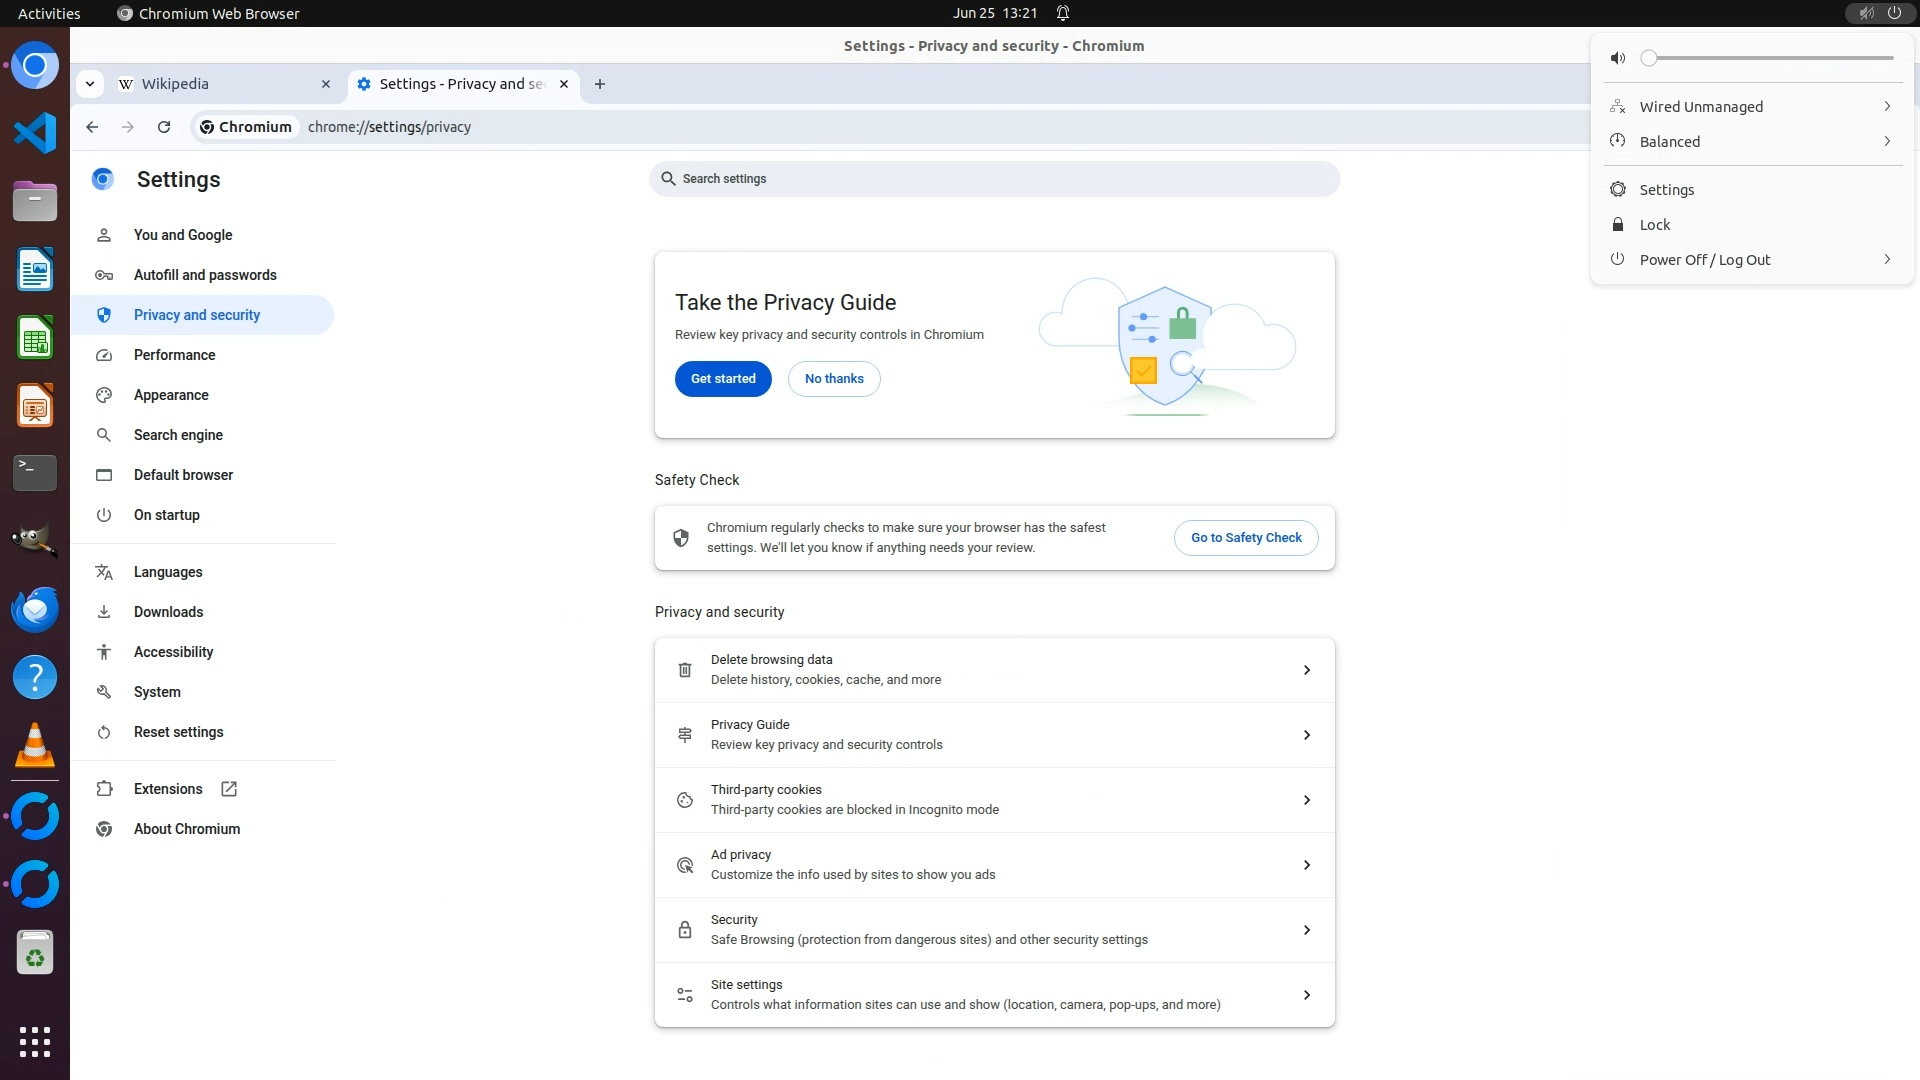Adjust the system volume slider
The width and height of the screenshot is (1920, 1080).
pyautogui.click(x=1770, y=58)
